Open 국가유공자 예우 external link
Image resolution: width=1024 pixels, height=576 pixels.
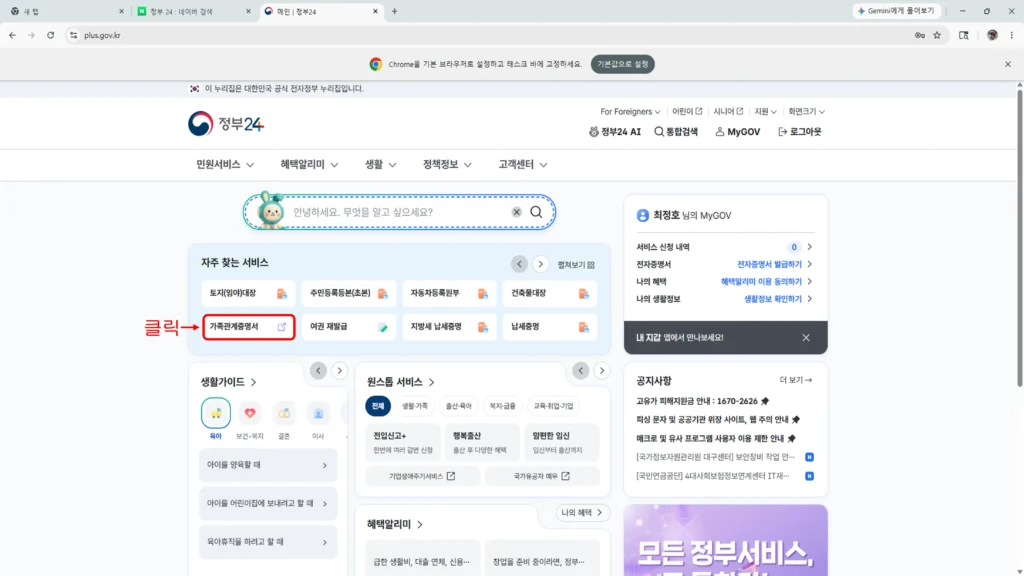(x=541, y=476)
